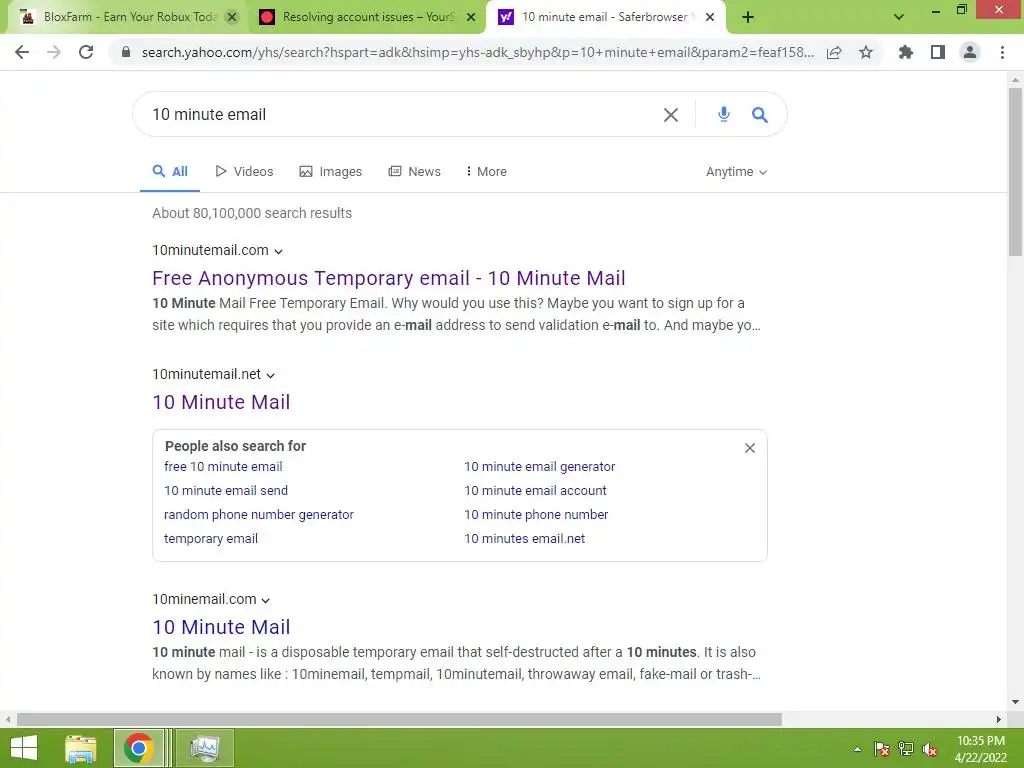
Task: Search for 10 minute email send
Action: (225, 490)
